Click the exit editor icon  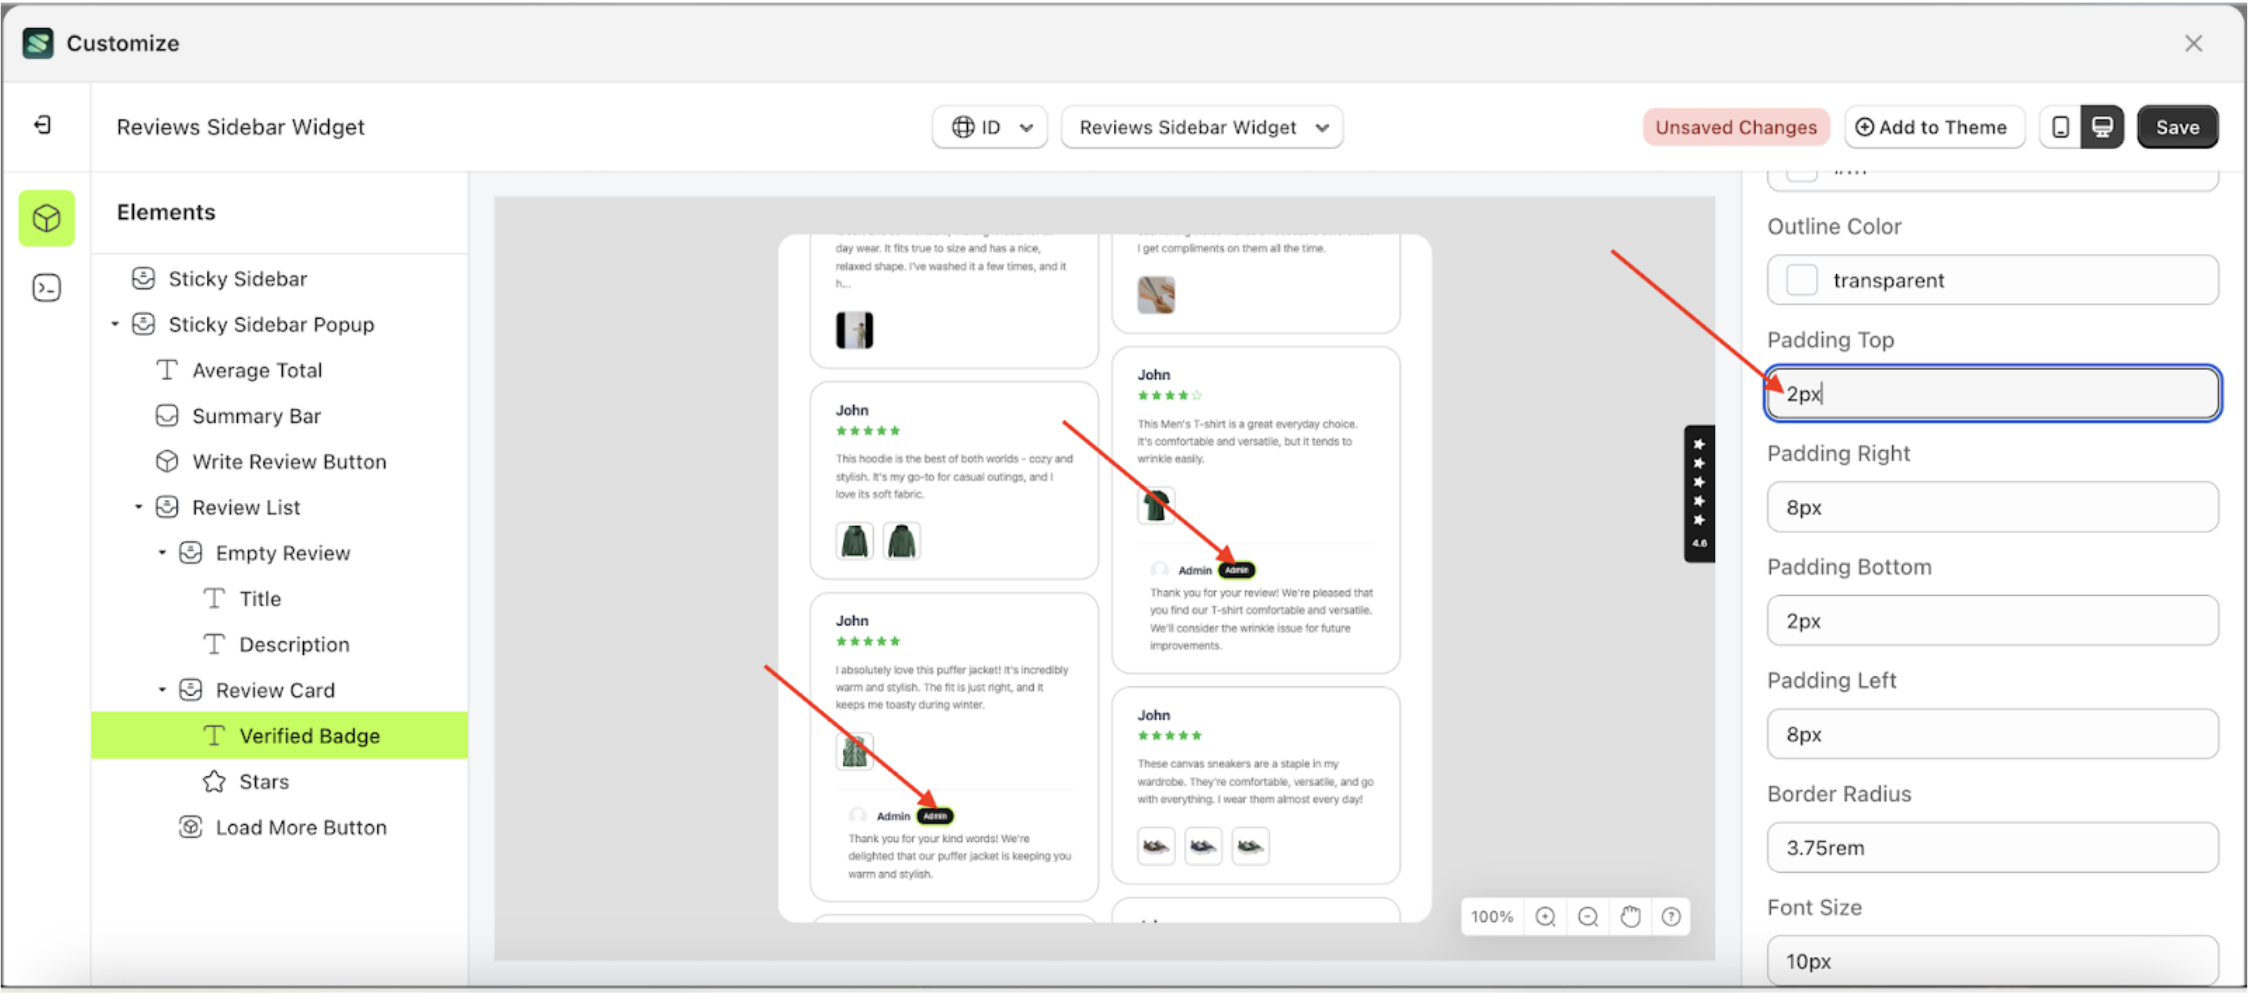(x=43, y=125)
